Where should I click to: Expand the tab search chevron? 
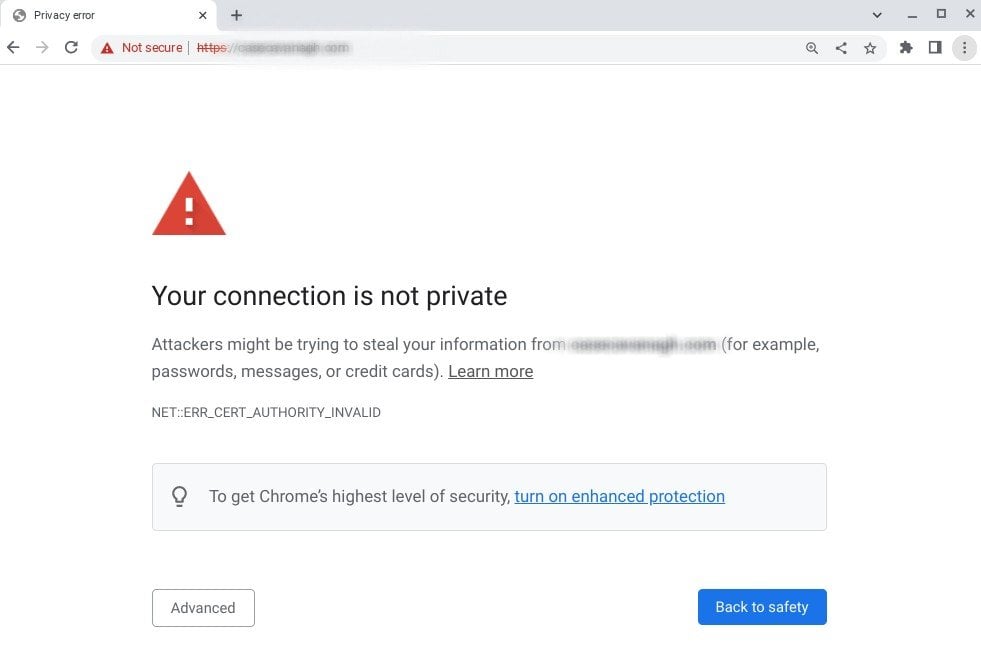coord(877,14)
